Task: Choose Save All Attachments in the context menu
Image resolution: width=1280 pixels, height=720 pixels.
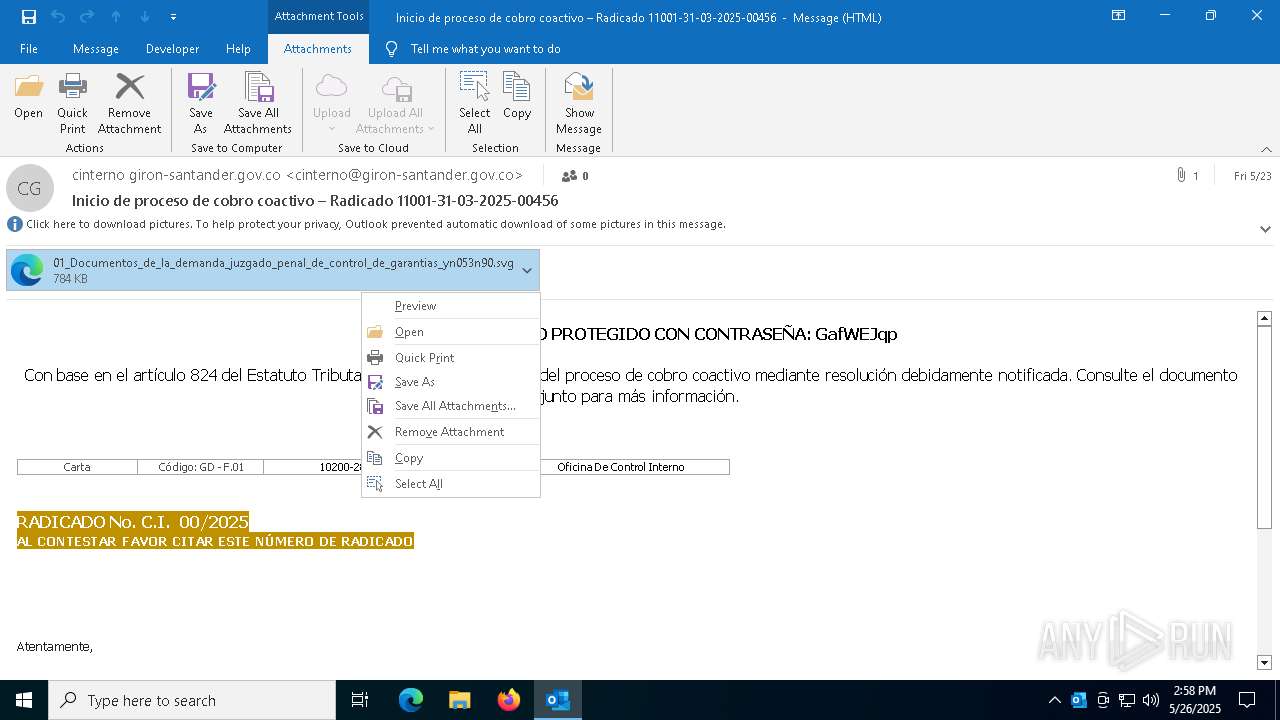Action: click(451, 406)
